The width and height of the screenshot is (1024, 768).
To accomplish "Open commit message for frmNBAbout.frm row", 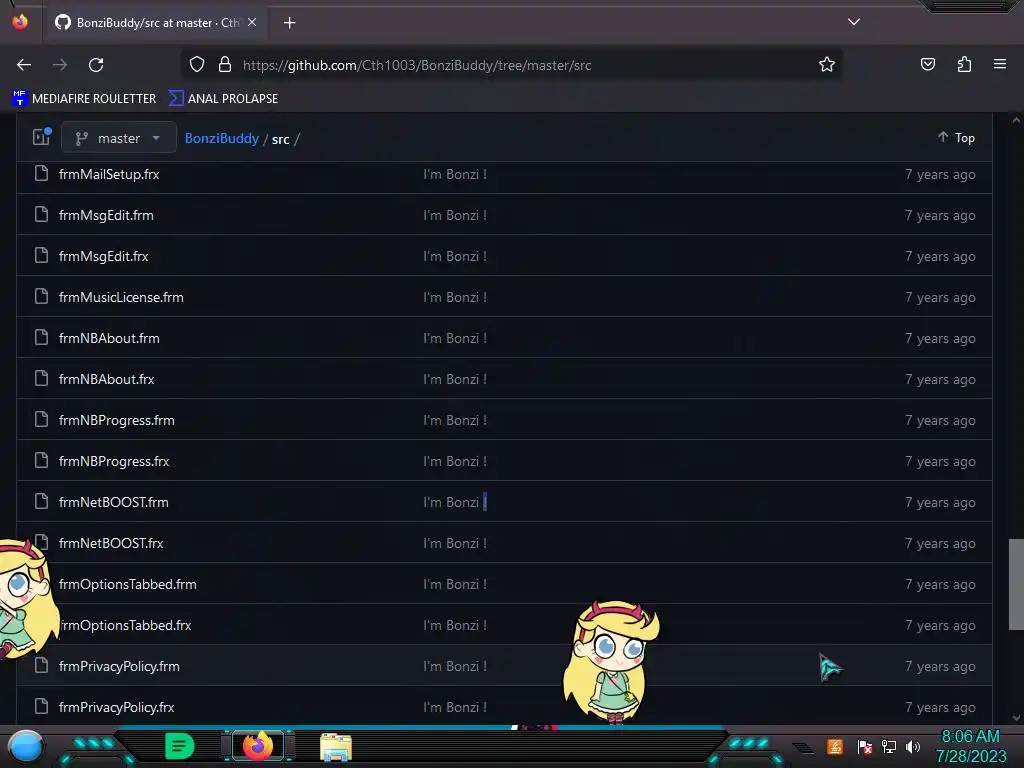I will pyautogui.click(x=455, y=338).
